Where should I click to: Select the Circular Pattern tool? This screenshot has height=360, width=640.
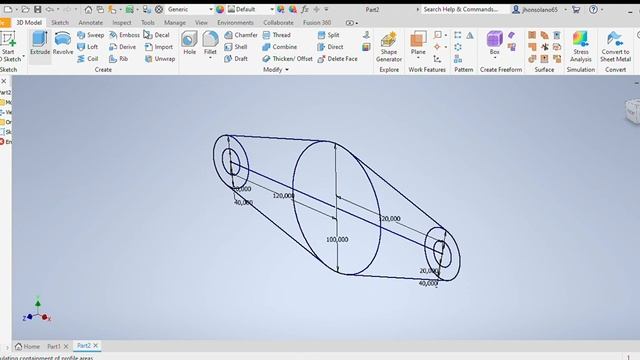tap(458, 47)
